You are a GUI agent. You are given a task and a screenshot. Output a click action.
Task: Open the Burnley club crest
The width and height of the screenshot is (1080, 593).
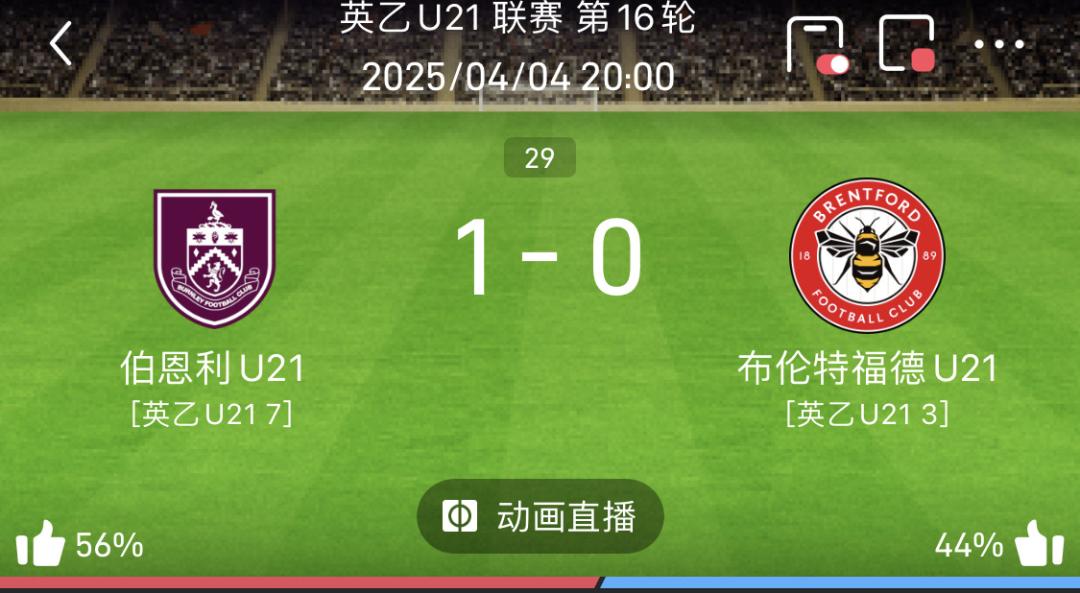click(214, 258)
